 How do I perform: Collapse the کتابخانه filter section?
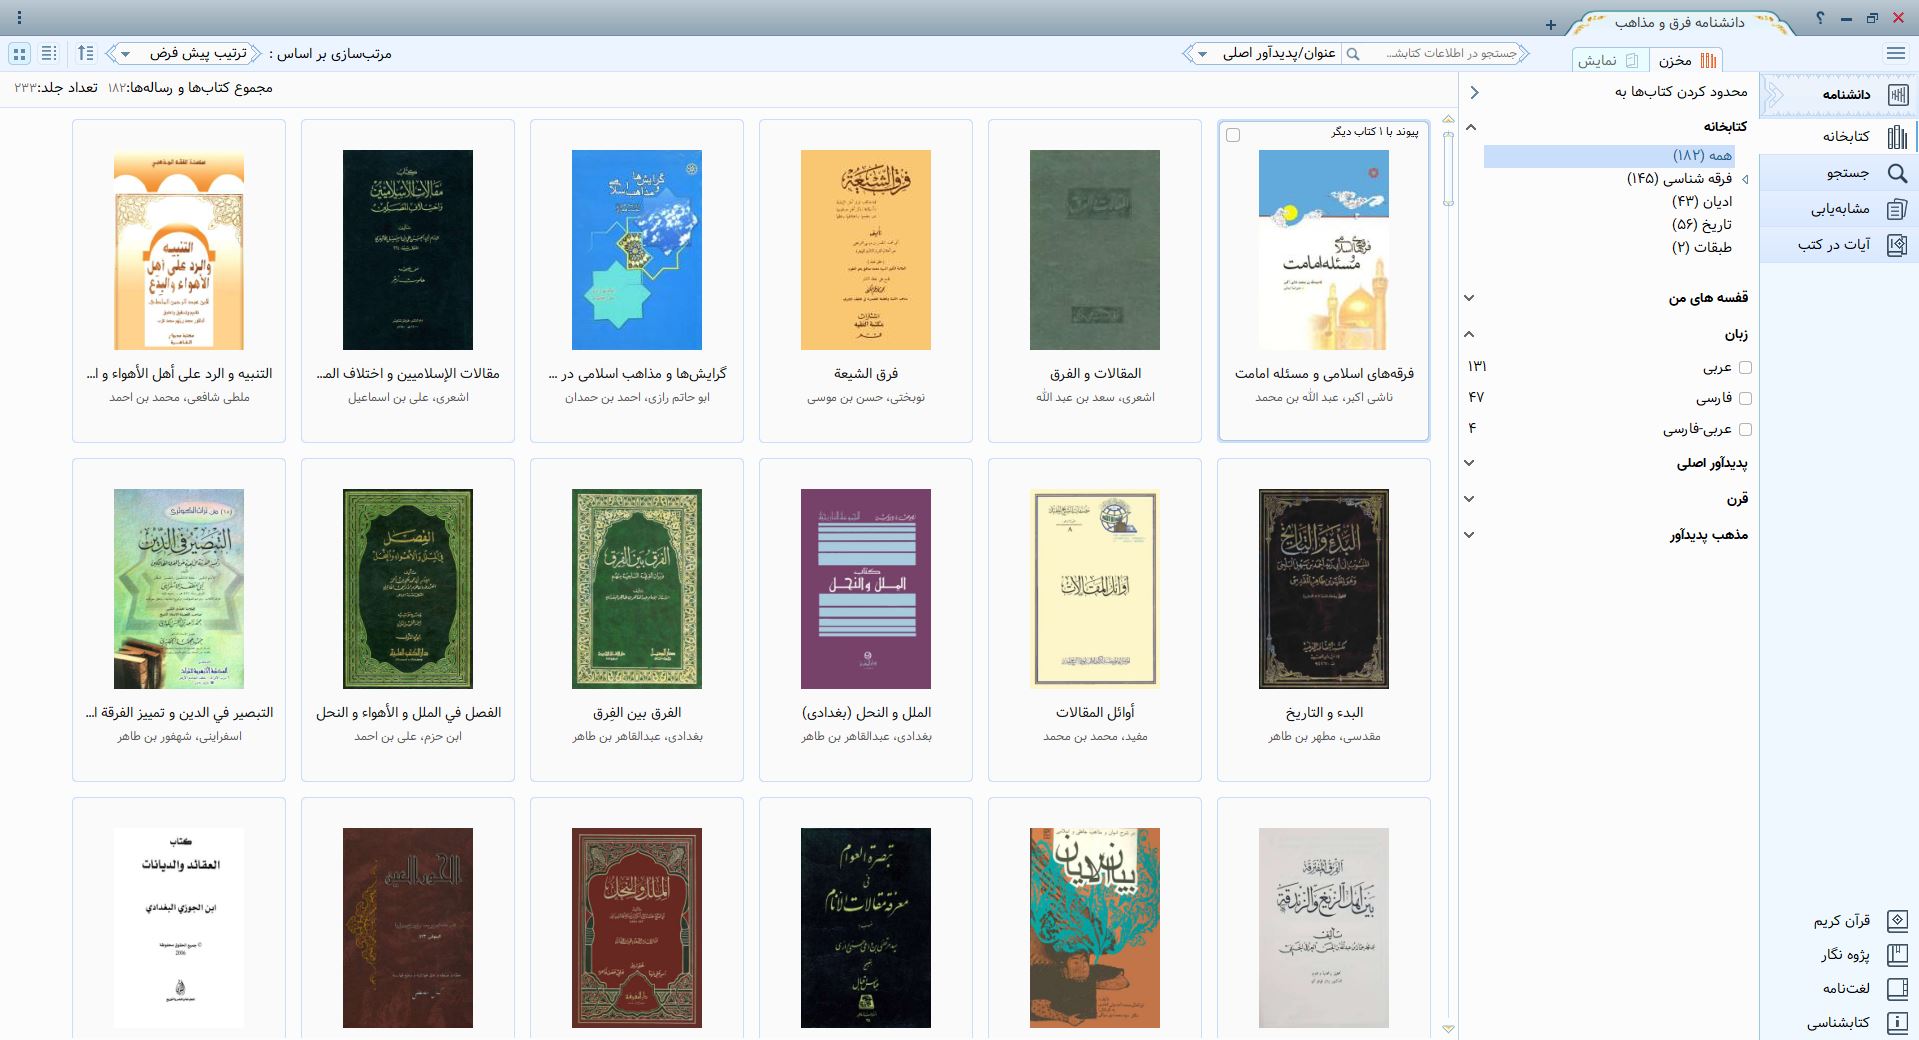[x=1470, y=127]
